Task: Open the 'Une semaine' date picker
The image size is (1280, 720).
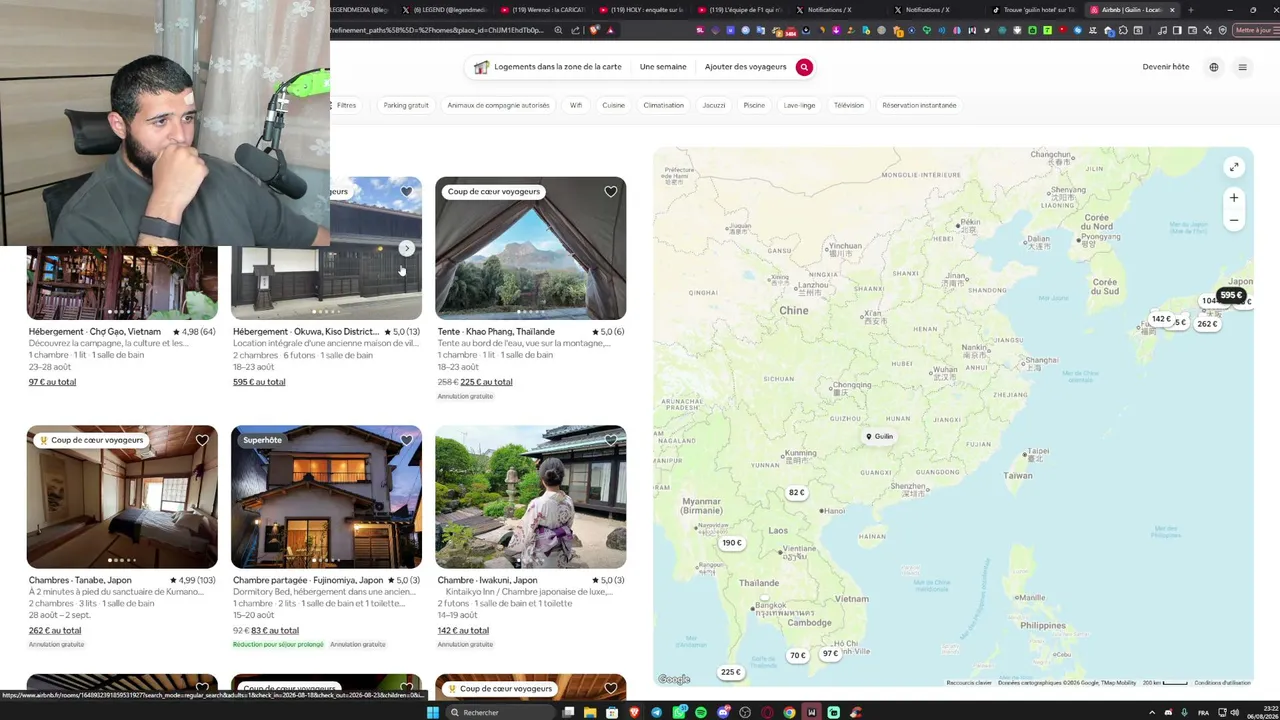Action: click(663, 67)
